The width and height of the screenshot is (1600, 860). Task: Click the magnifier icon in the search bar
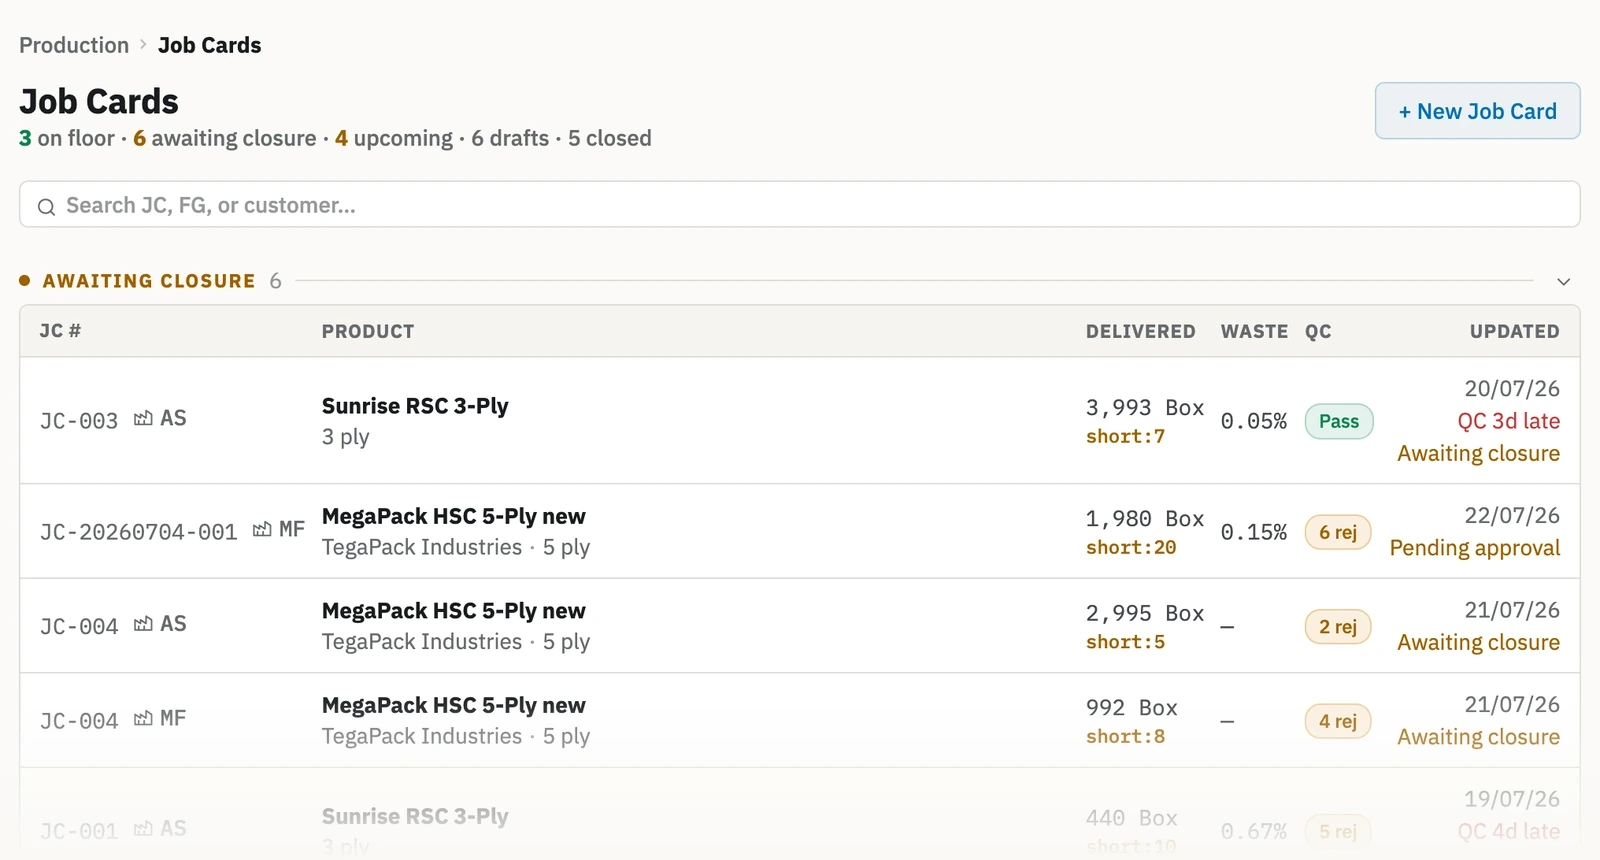click(46, 207)
